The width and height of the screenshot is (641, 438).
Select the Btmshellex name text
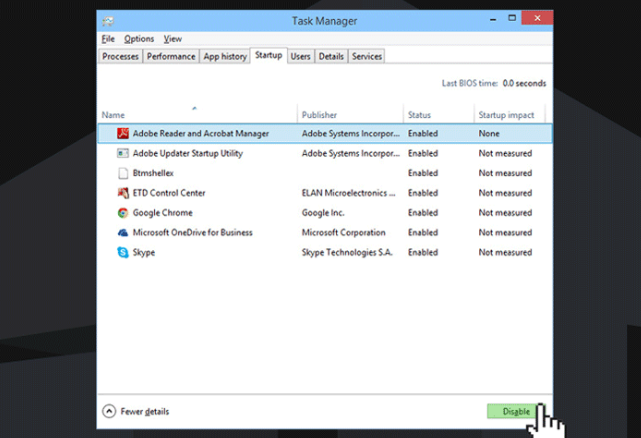pos(153,173)
